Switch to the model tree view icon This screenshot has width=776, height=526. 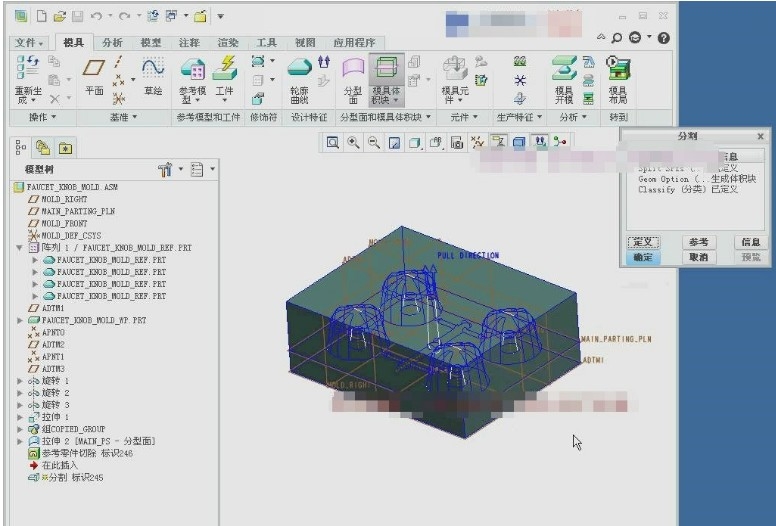[x=21, y=147]
